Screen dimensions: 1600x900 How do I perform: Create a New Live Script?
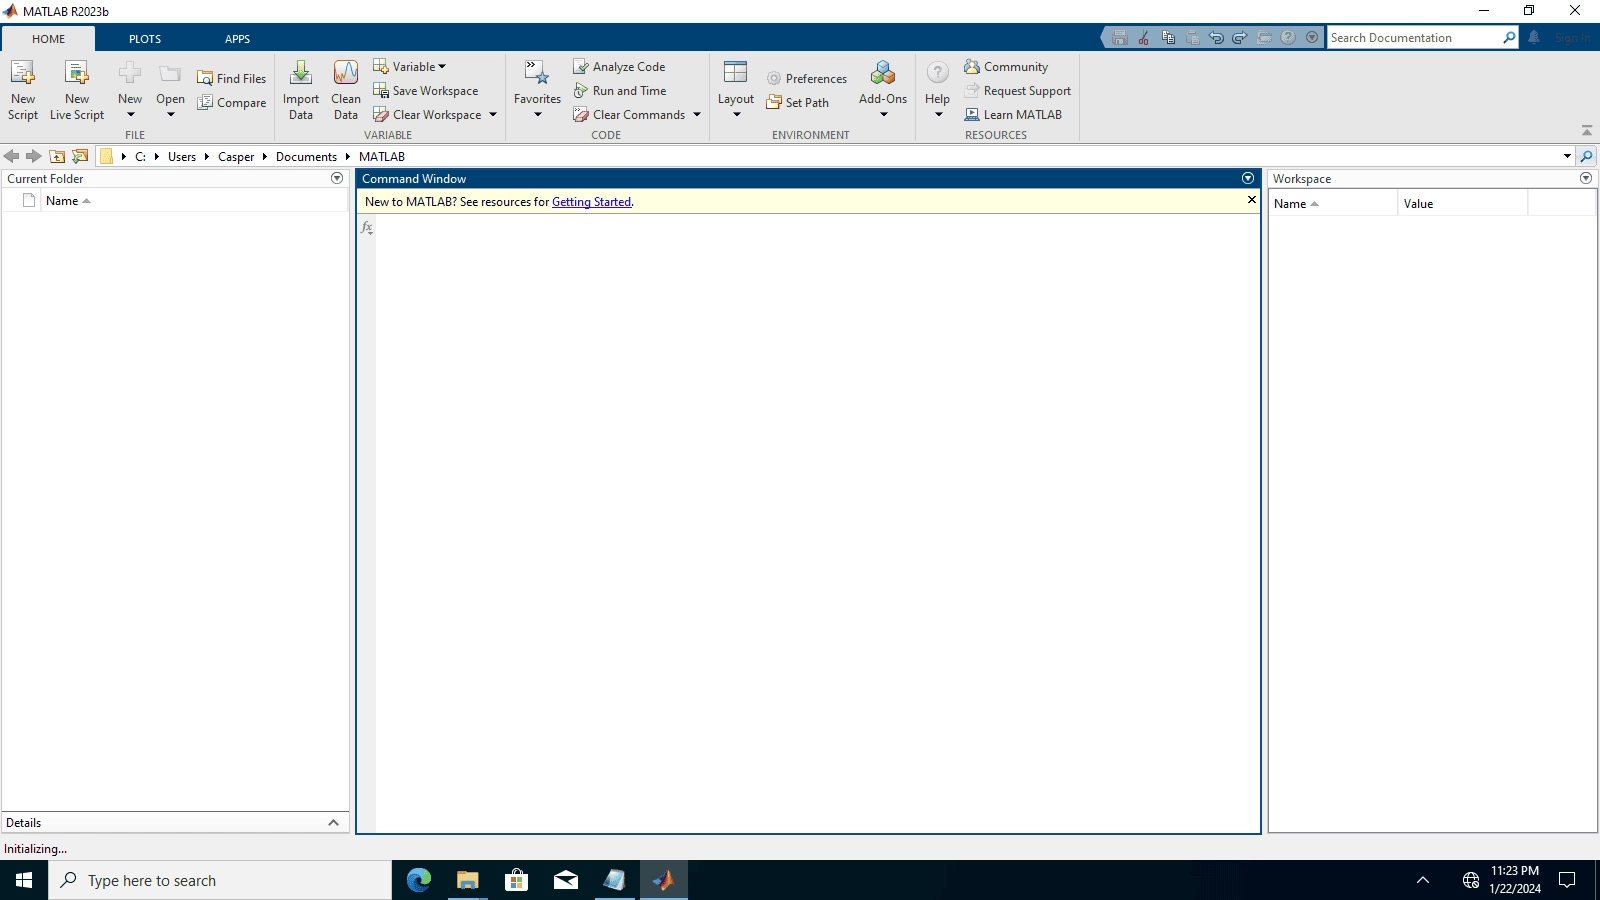(x=77, y=90)
